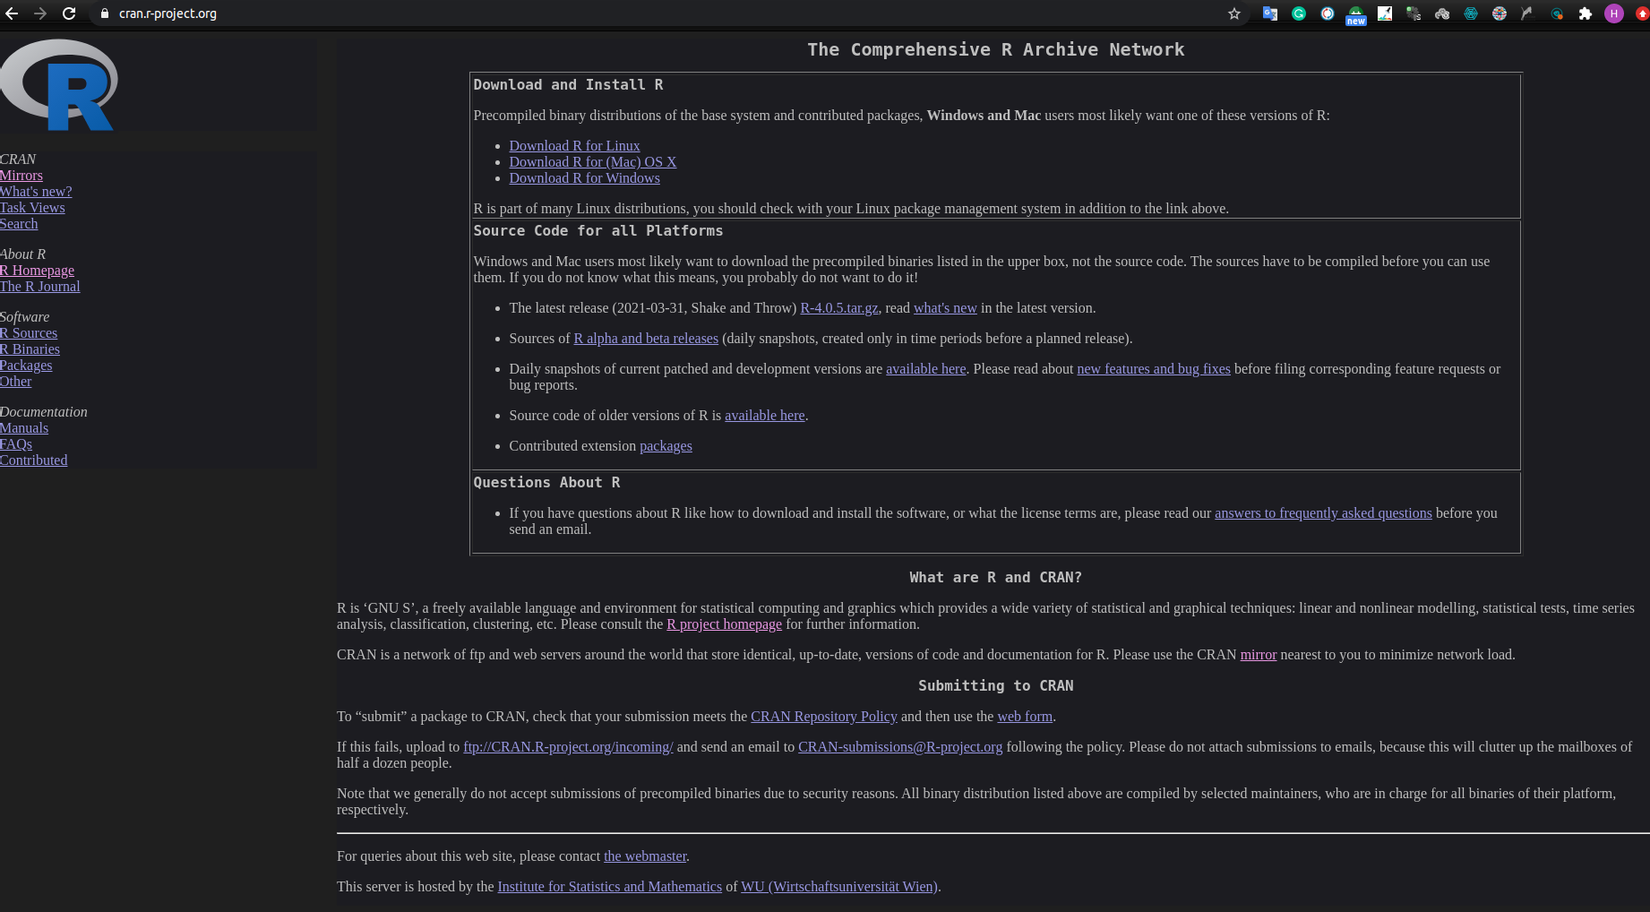Open the Extensions puzzle piece menu
The image size is (1650, 912).
[1585, 14]
